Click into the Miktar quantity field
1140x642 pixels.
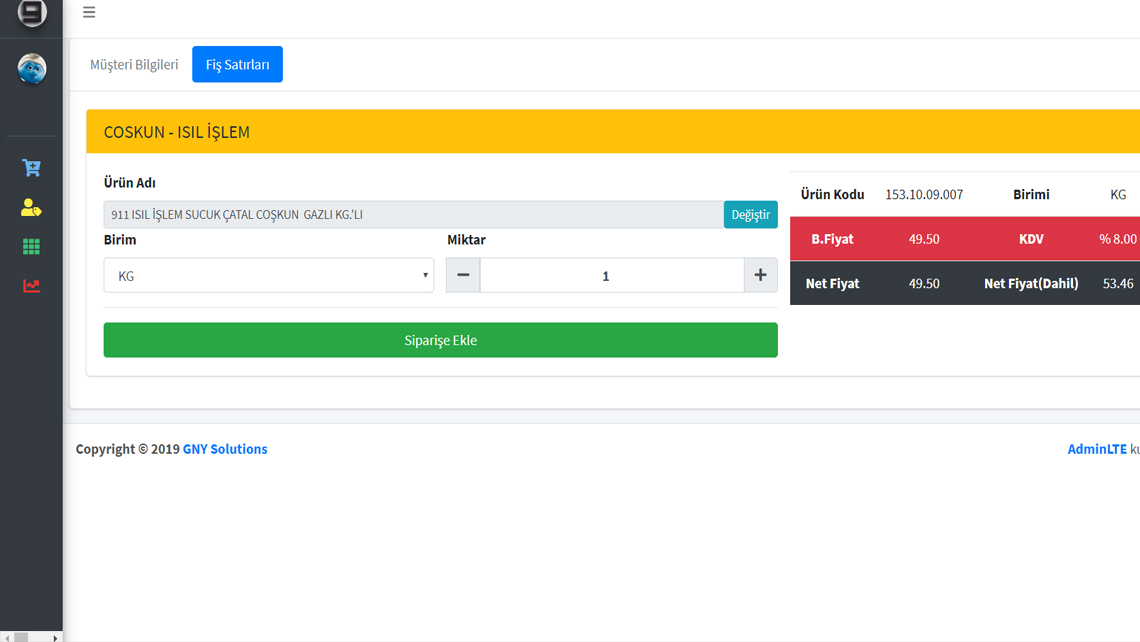click(x=611, y=275)
